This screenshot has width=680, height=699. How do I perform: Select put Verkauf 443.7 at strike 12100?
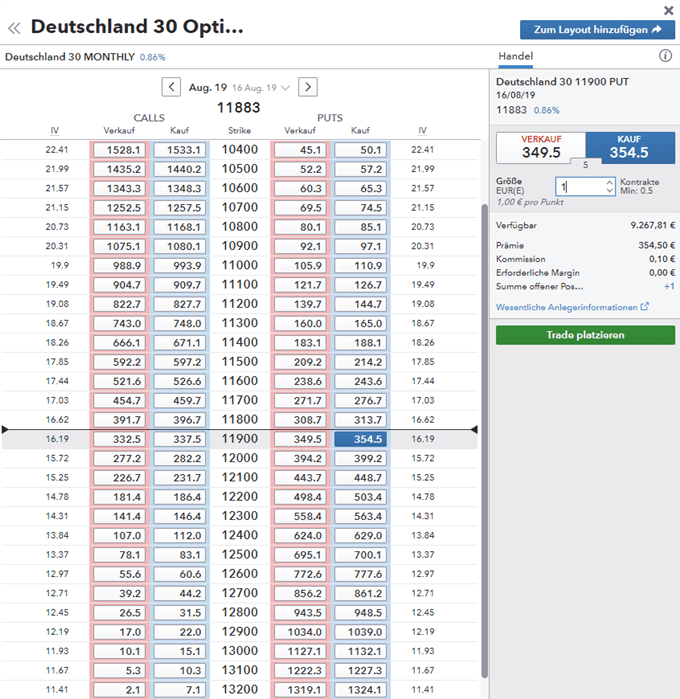coord(300,477)
